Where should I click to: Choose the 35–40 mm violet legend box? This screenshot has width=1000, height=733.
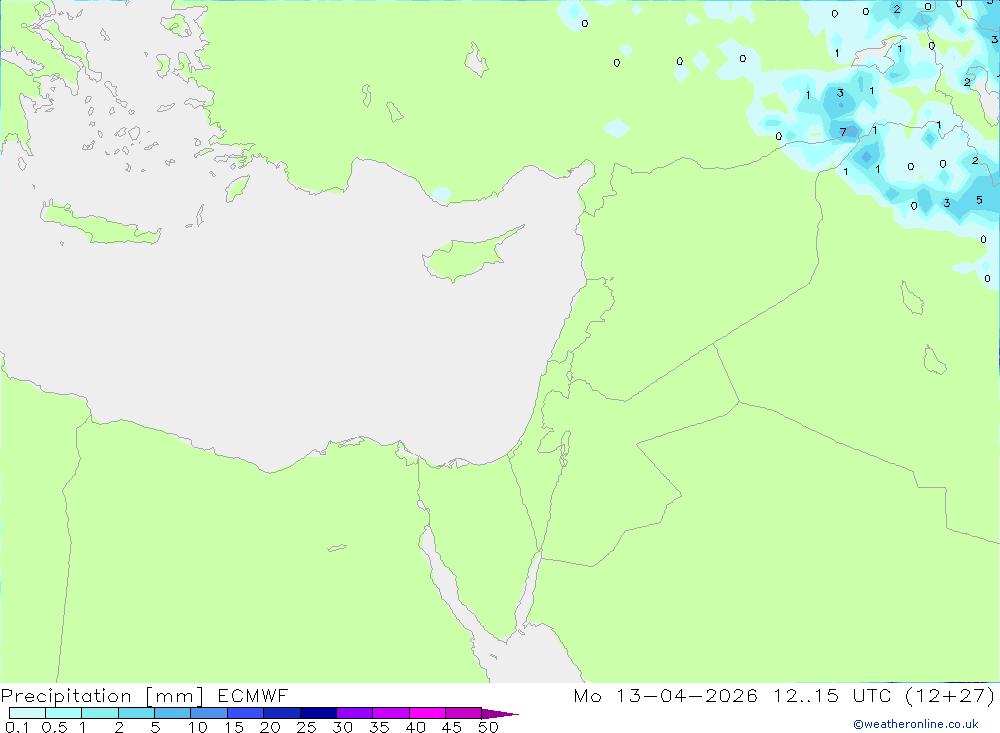tap(391, 713)
